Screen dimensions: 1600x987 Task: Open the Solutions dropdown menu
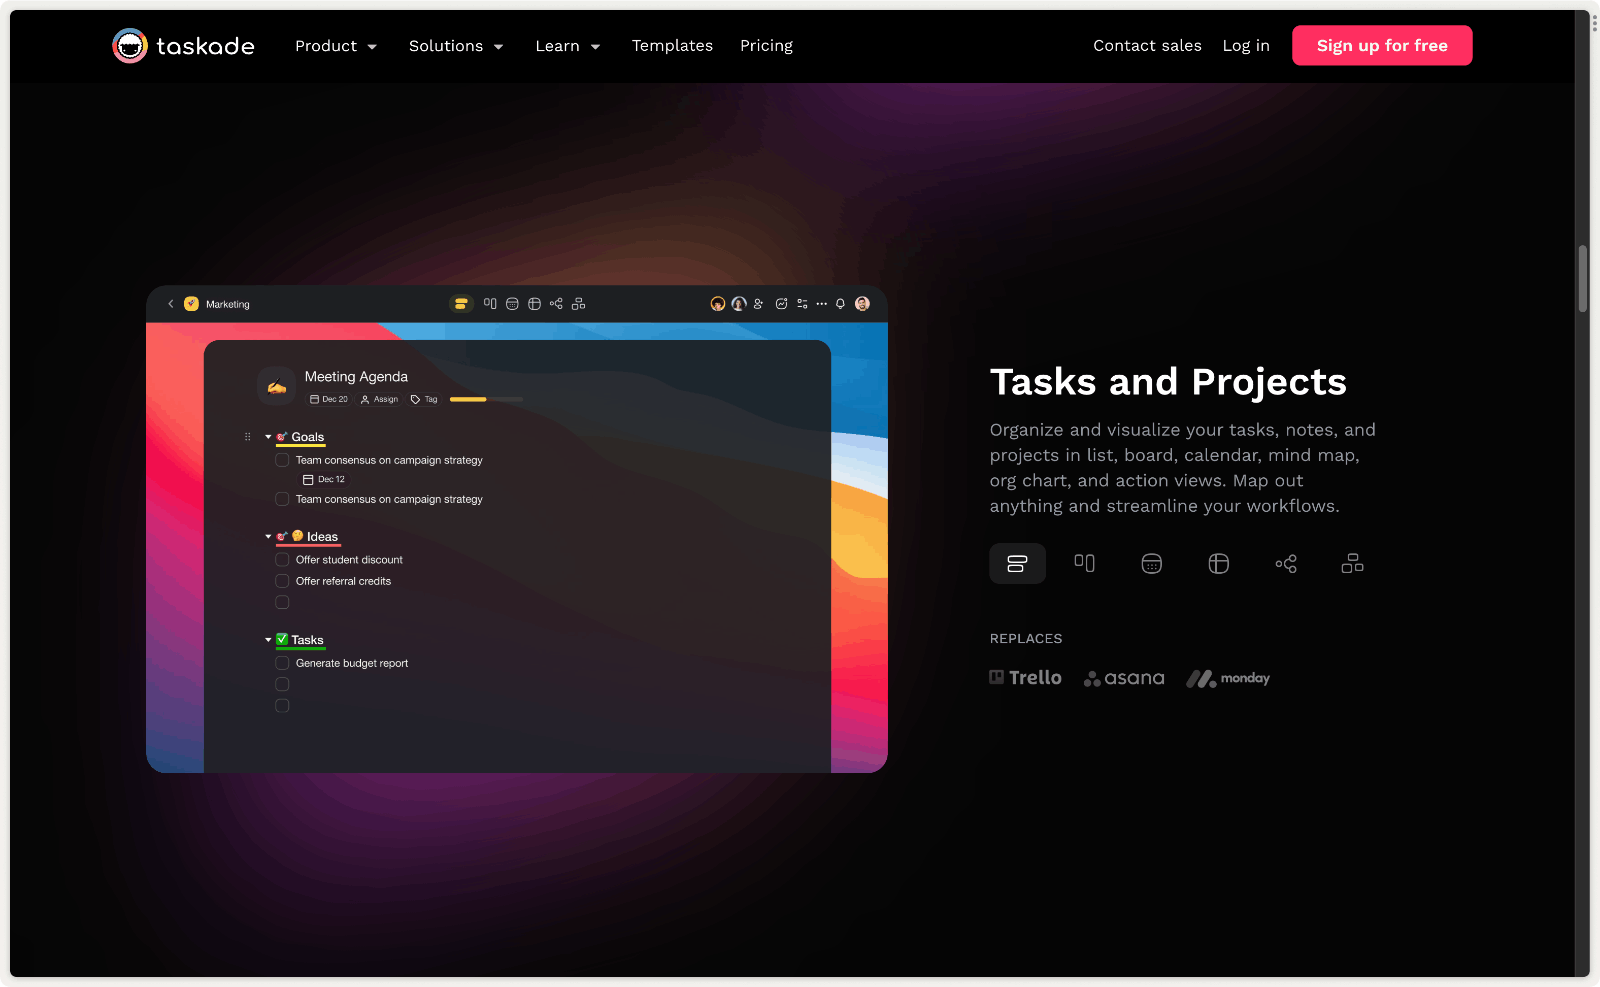click(456, 46)
